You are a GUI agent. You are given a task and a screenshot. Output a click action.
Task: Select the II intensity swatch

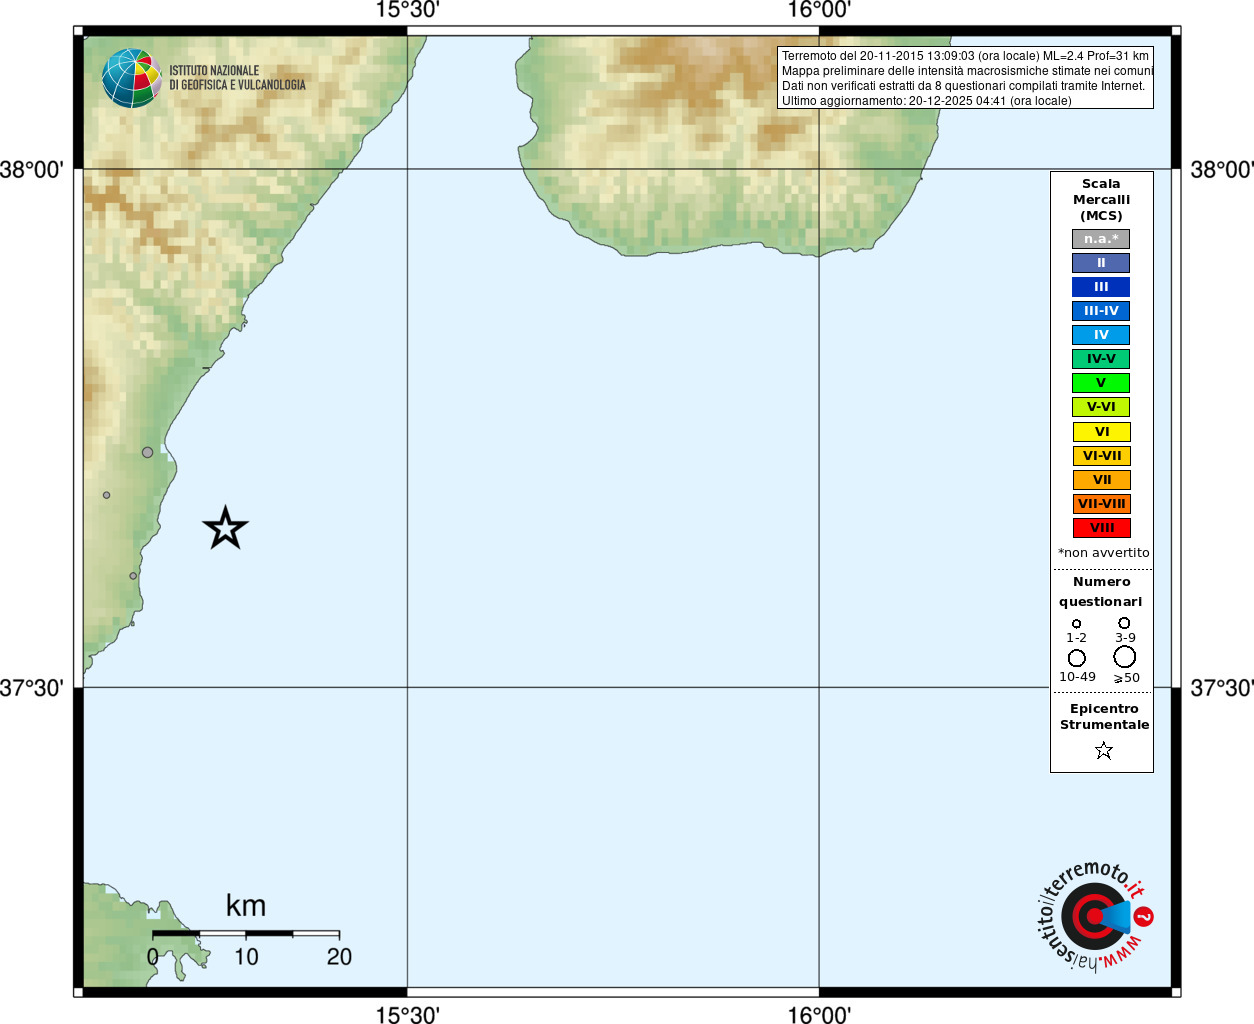click(x=1101, y=263)
